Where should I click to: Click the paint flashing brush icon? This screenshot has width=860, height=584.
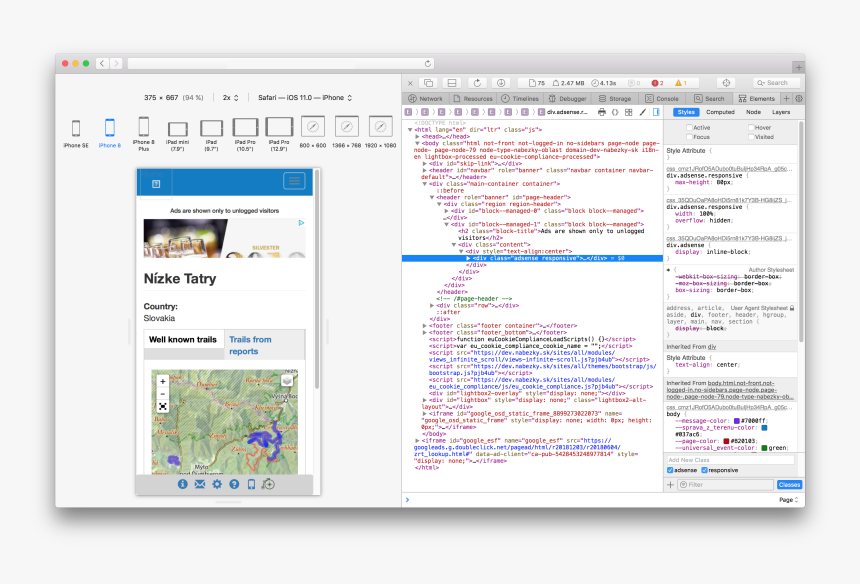click(x=642, y=112)
